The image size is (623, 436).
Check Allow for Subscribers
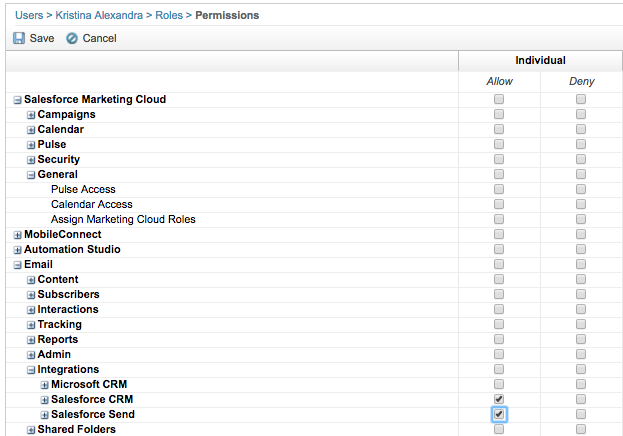click(x=499, y=294)
